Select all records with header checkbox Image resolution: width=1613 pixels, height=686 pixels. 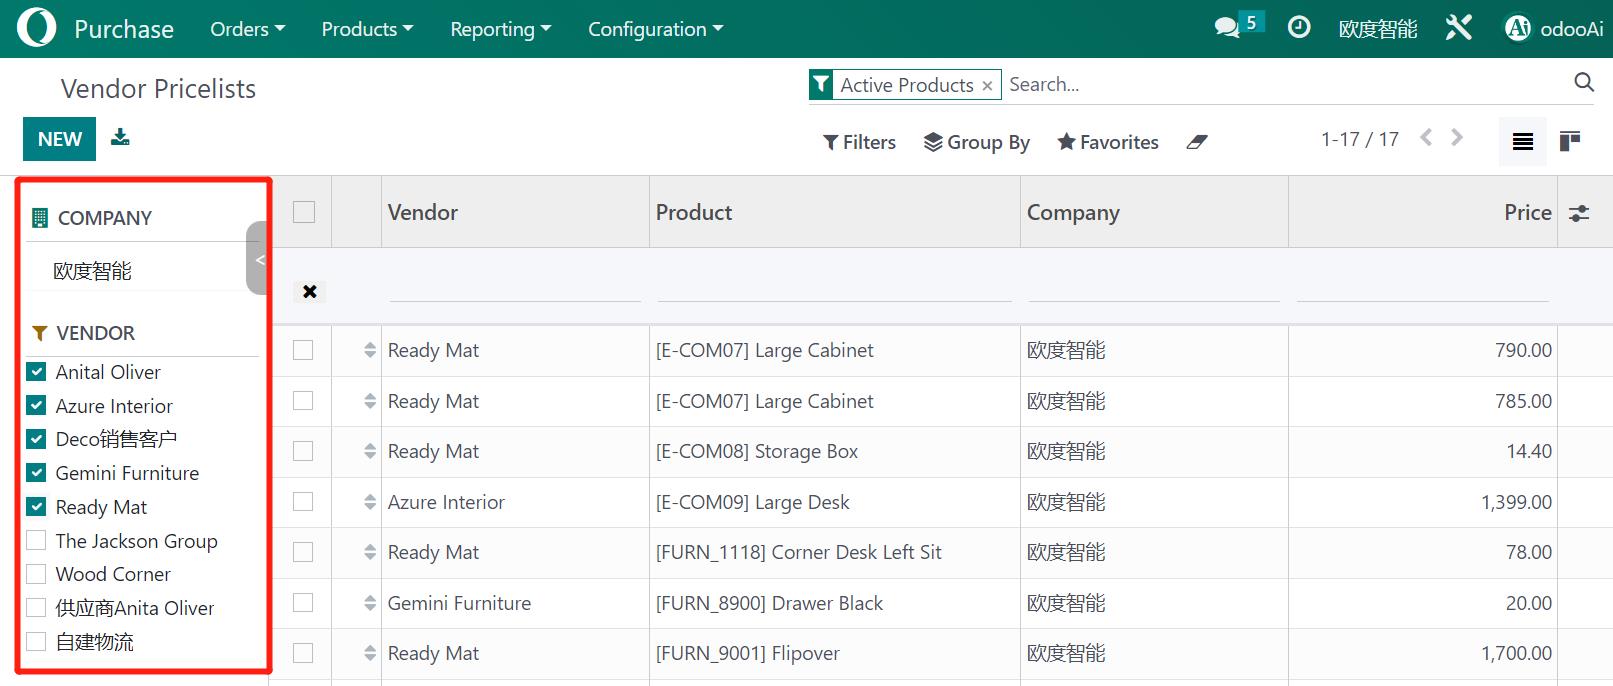coord(304,212)
